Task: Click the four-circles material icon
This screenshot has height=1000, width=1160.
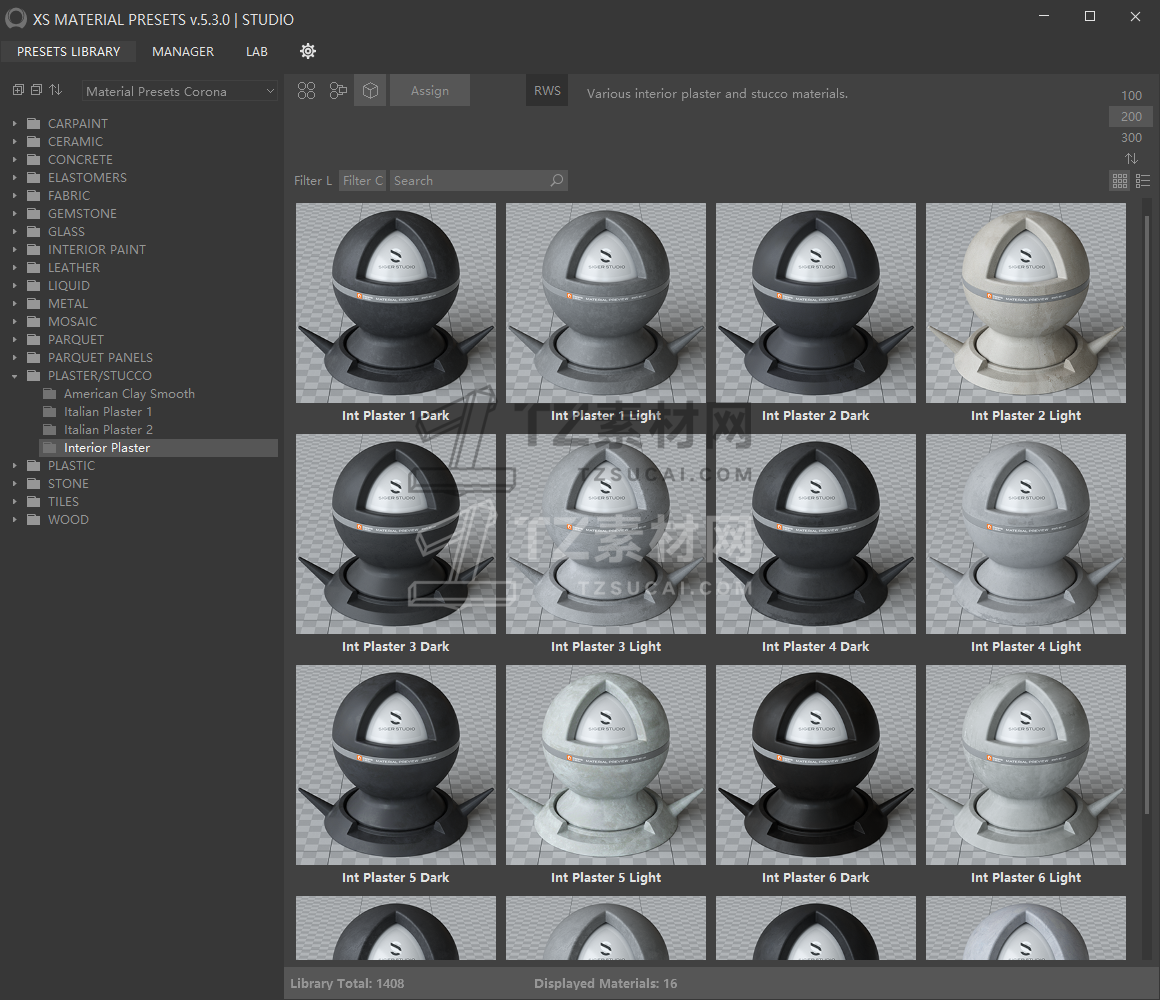Action: pos(307,91)
